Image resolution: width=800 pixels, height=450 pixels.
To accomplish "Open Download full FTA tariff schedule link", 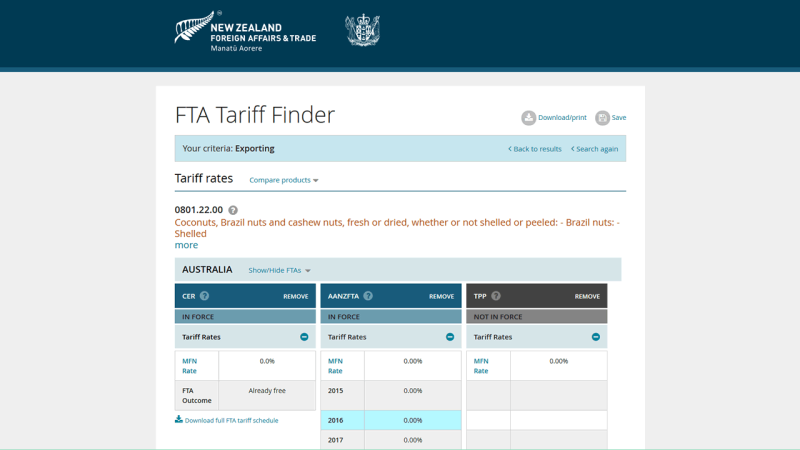I will (x=232, y=420).
